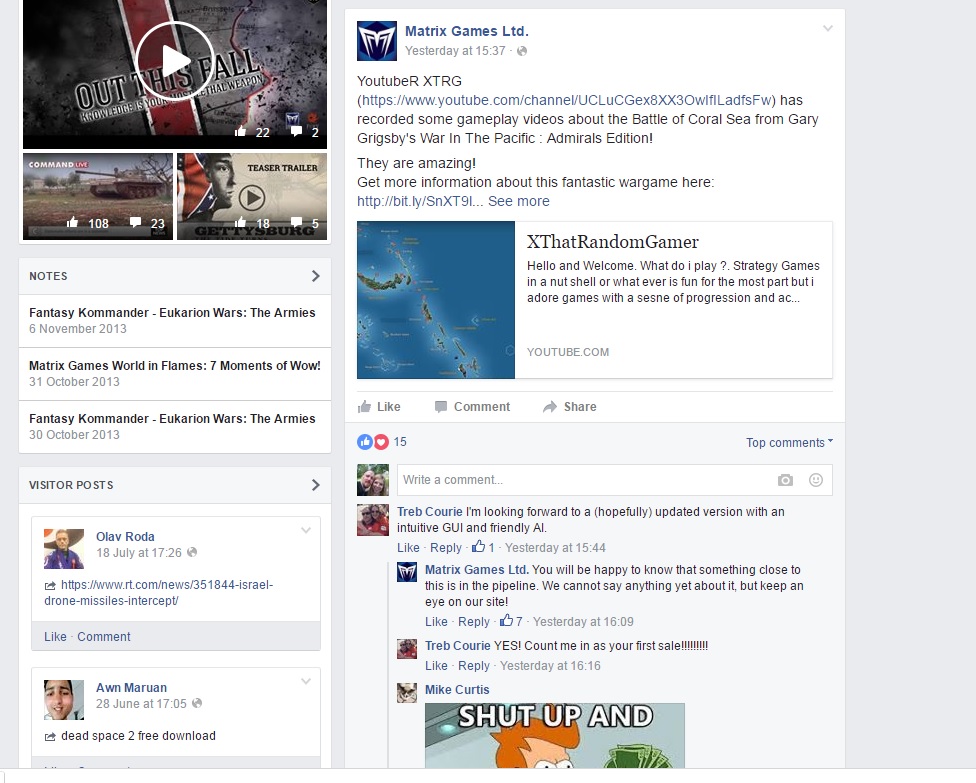Click Mike Curtis's cat avatar
976x783 pixels.
pos(407,693)
